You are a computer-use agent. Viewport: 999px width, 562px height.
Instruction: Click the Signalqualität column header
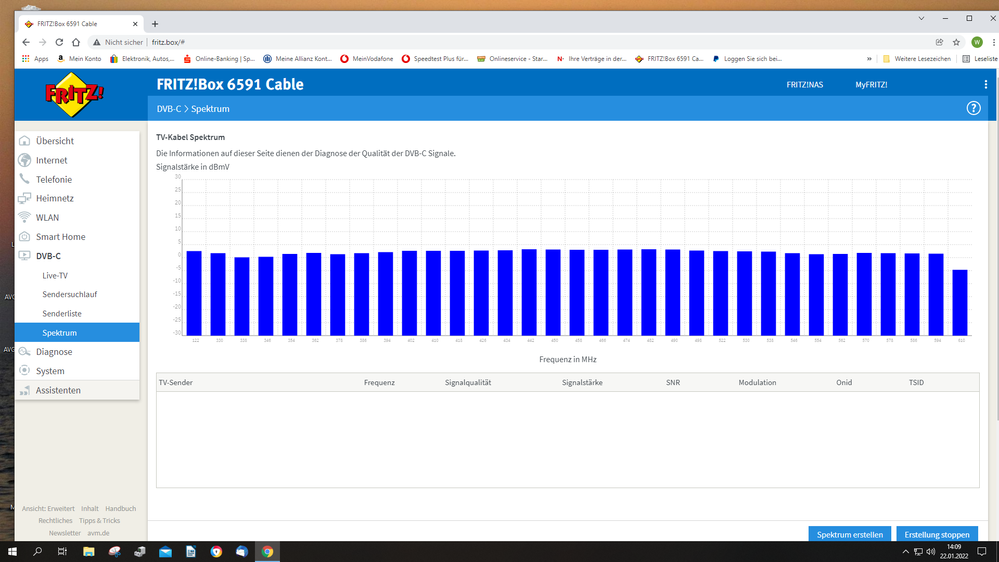pos(468,382)
